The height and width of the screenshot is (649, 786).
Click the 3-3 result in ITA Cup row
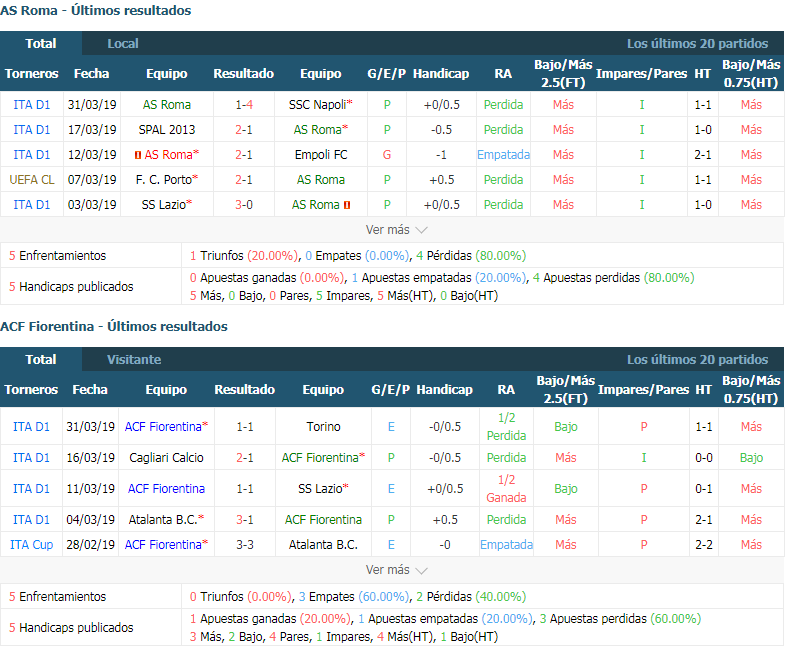(245, 544)
